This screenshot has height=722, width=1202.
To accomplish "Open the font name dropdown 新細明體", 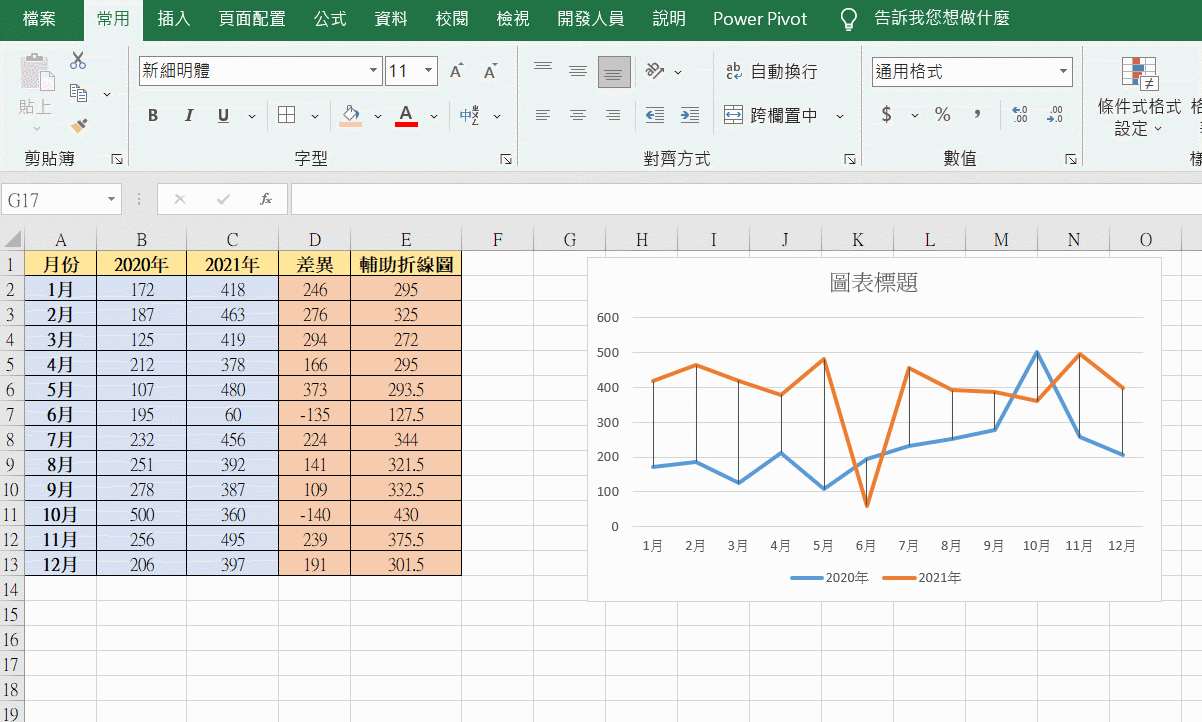I will (374, 71).
